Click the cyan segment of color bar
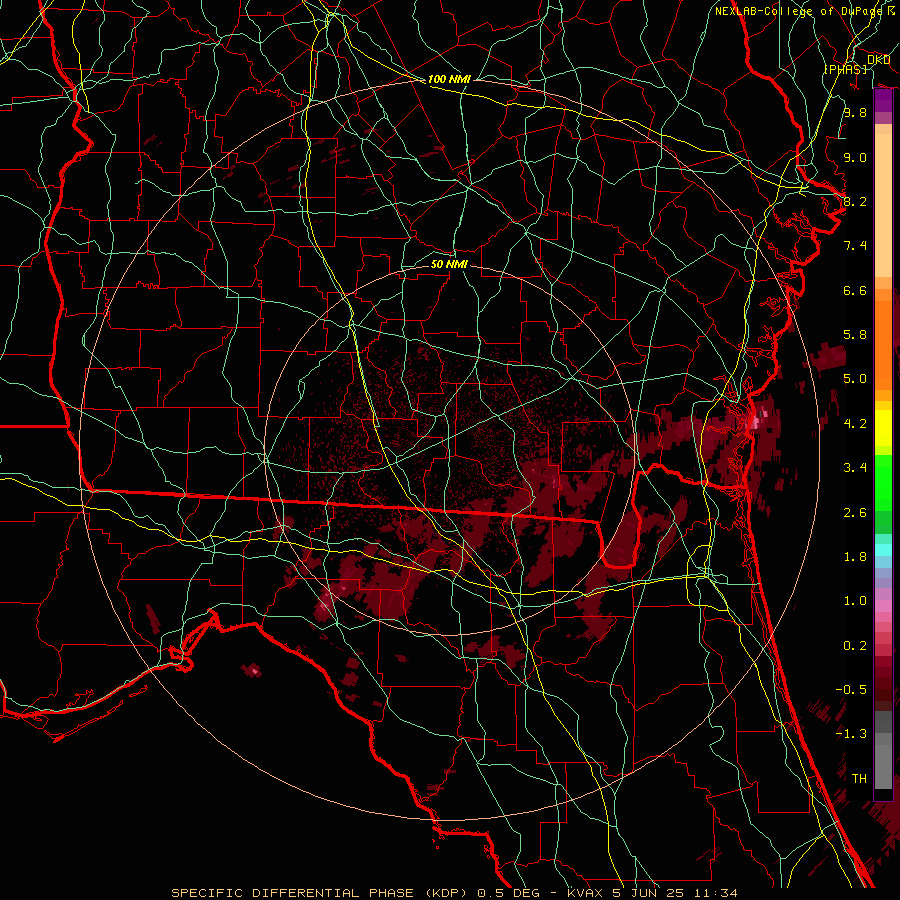 tap(883, 550)
